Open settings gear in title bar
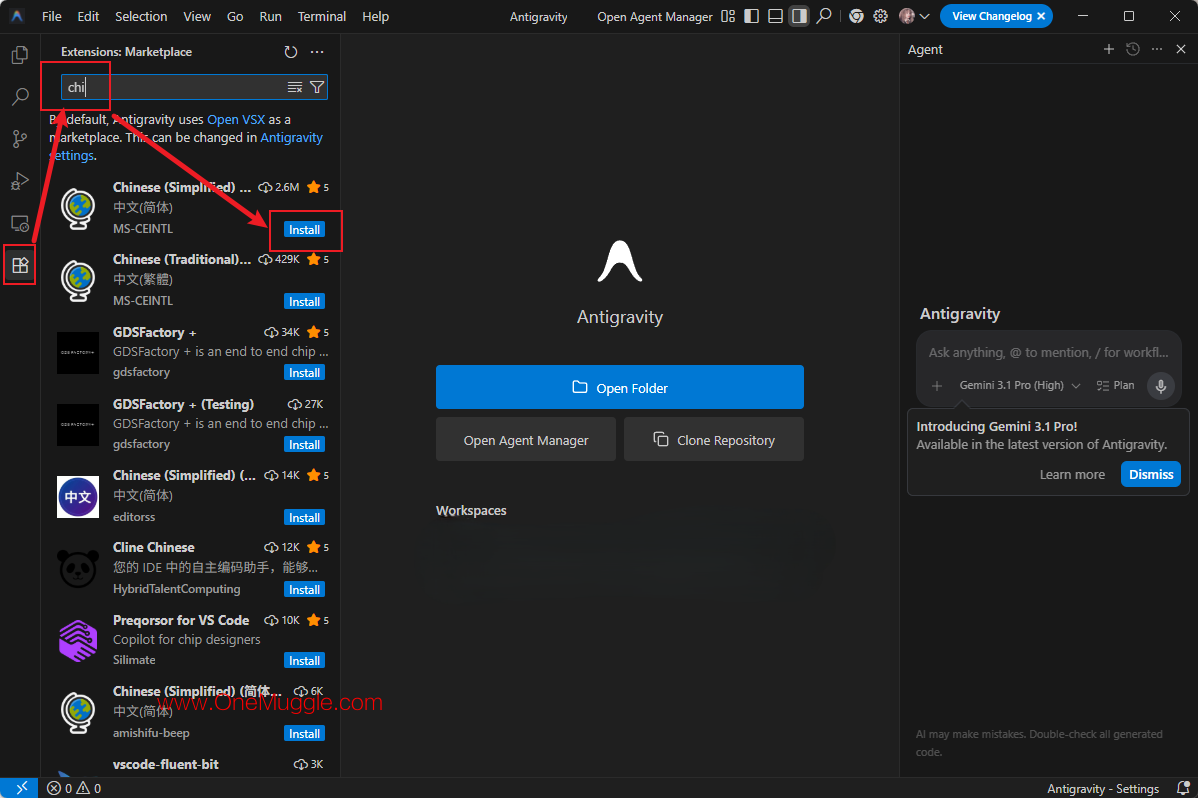This screenshot has width=1198, height=798. click(x=881, y=16)
